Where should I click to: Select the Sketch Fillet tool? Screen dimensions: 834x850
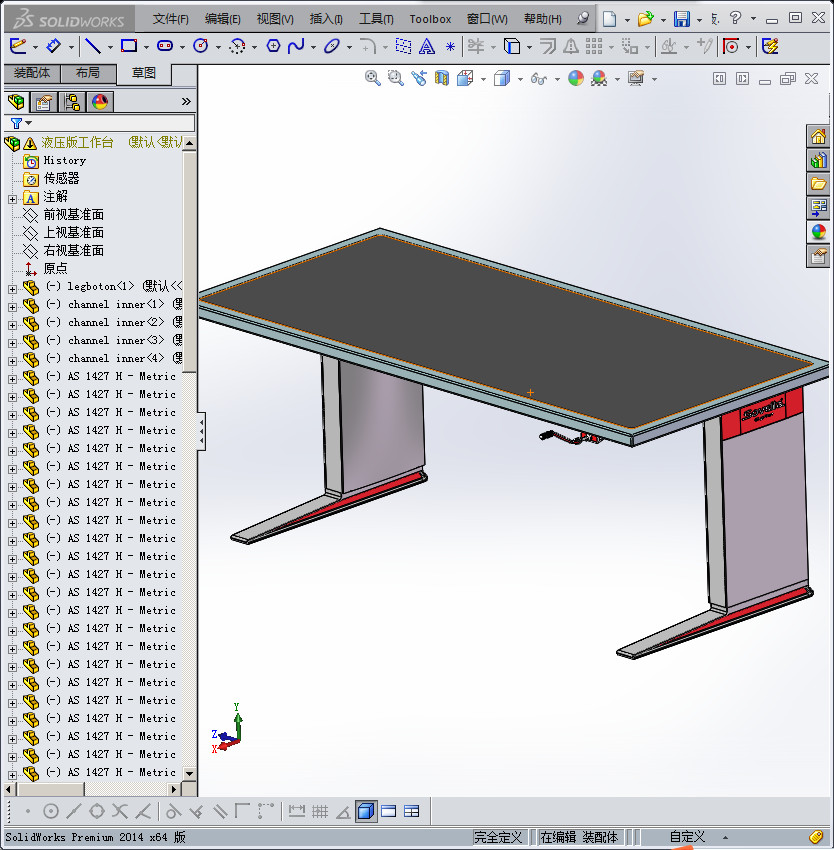(x=368, y=47)
